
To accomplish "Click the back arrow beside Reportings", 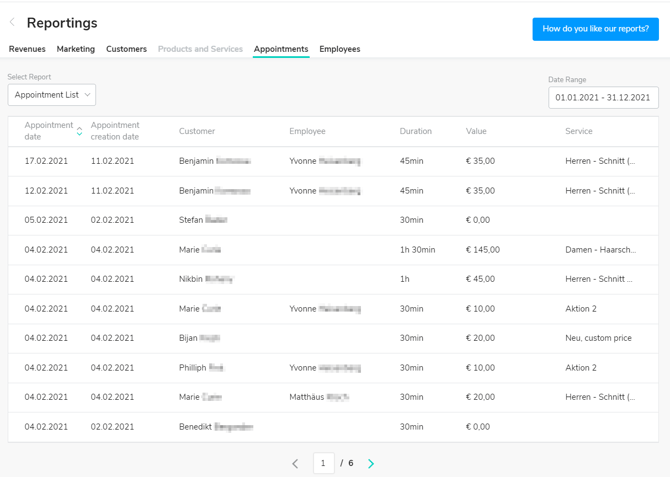I will 12,22.
